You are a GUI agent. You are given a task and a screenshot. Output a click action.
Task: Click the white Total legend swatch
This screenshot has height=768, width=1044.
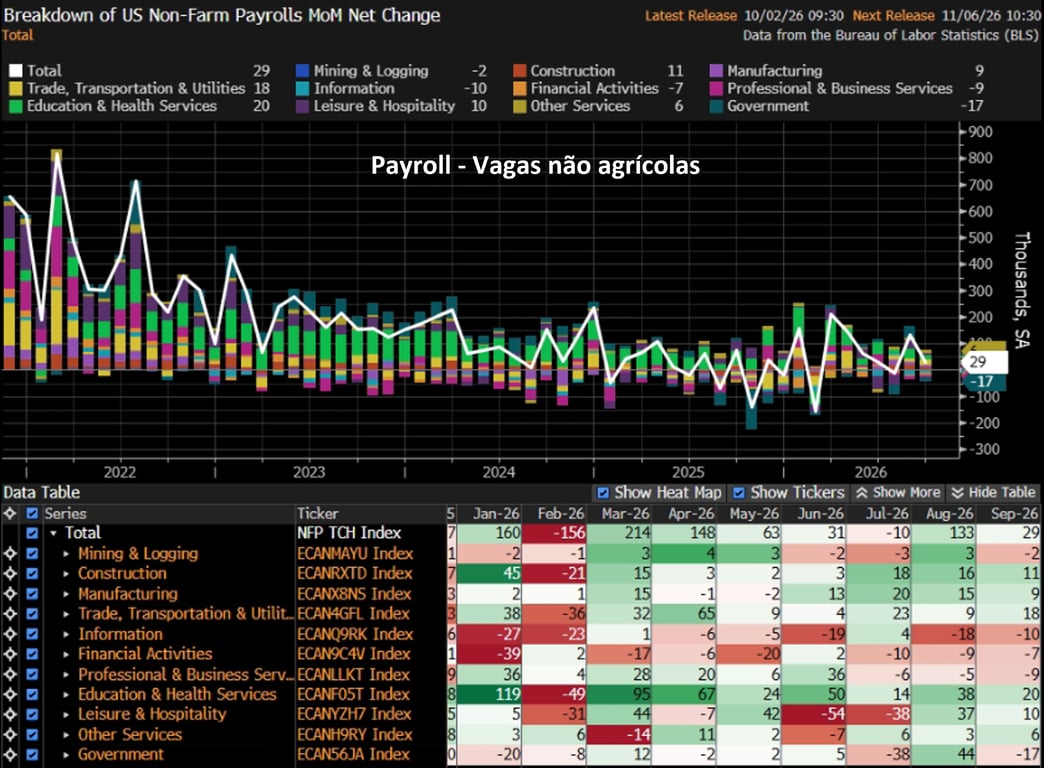click(x=16, y=71)
